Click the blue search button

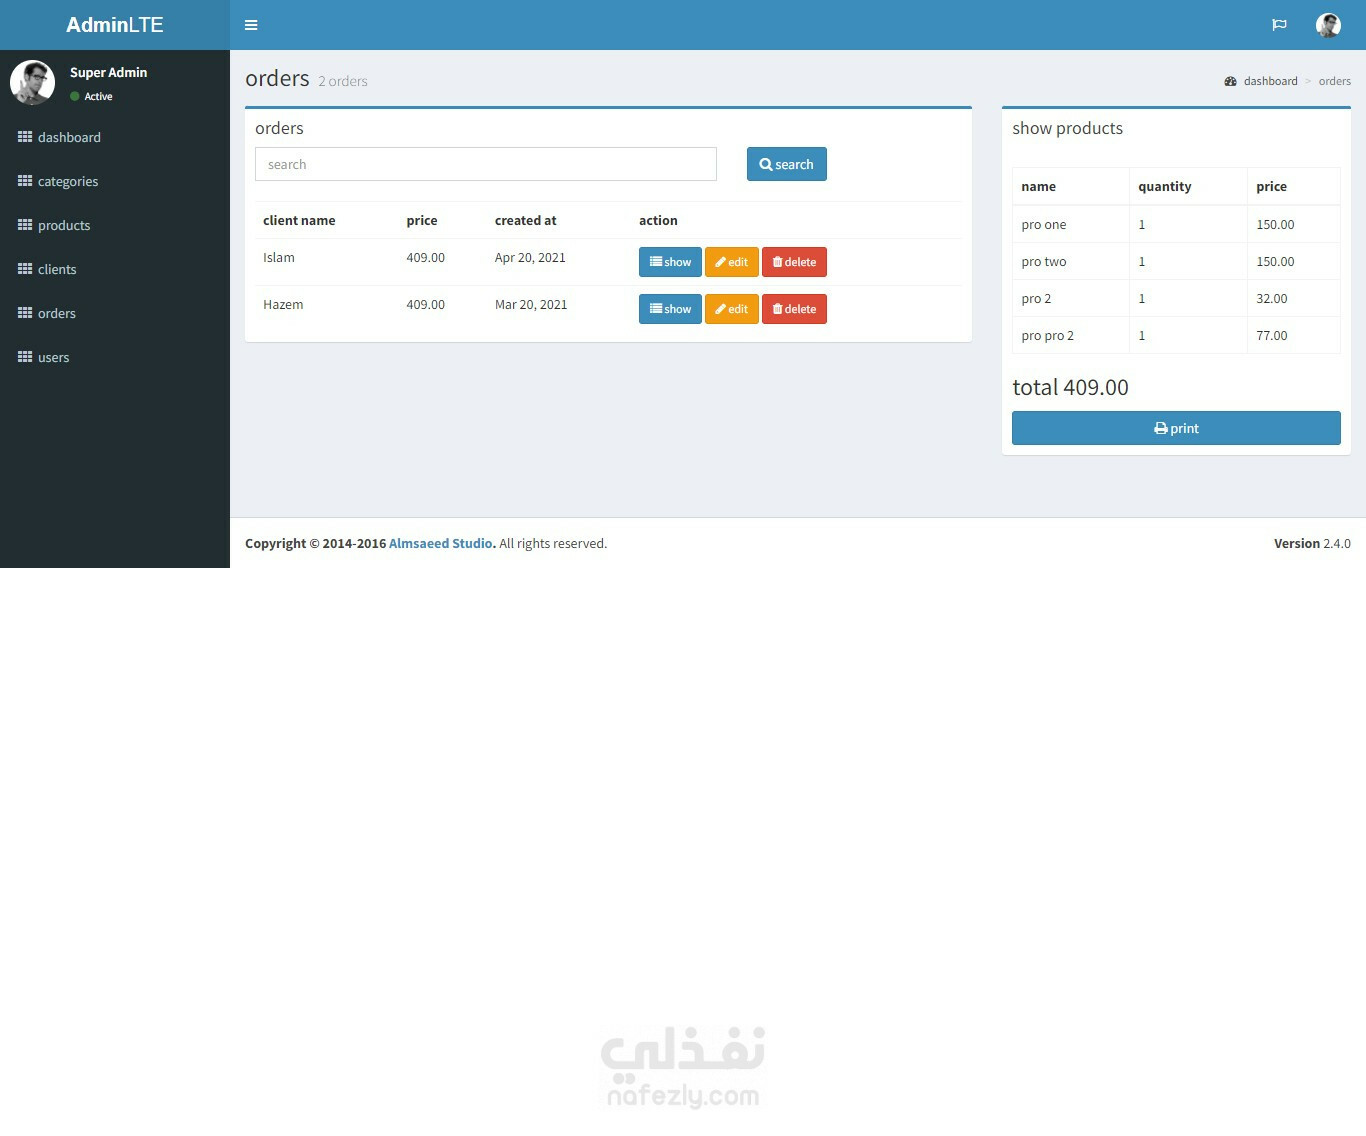[x=787, y=164]
